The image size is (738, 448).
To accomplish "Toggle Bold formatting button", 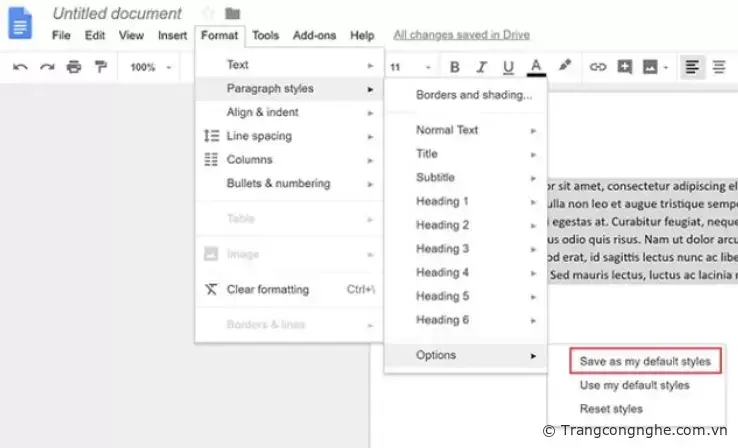I will point(454,67).
